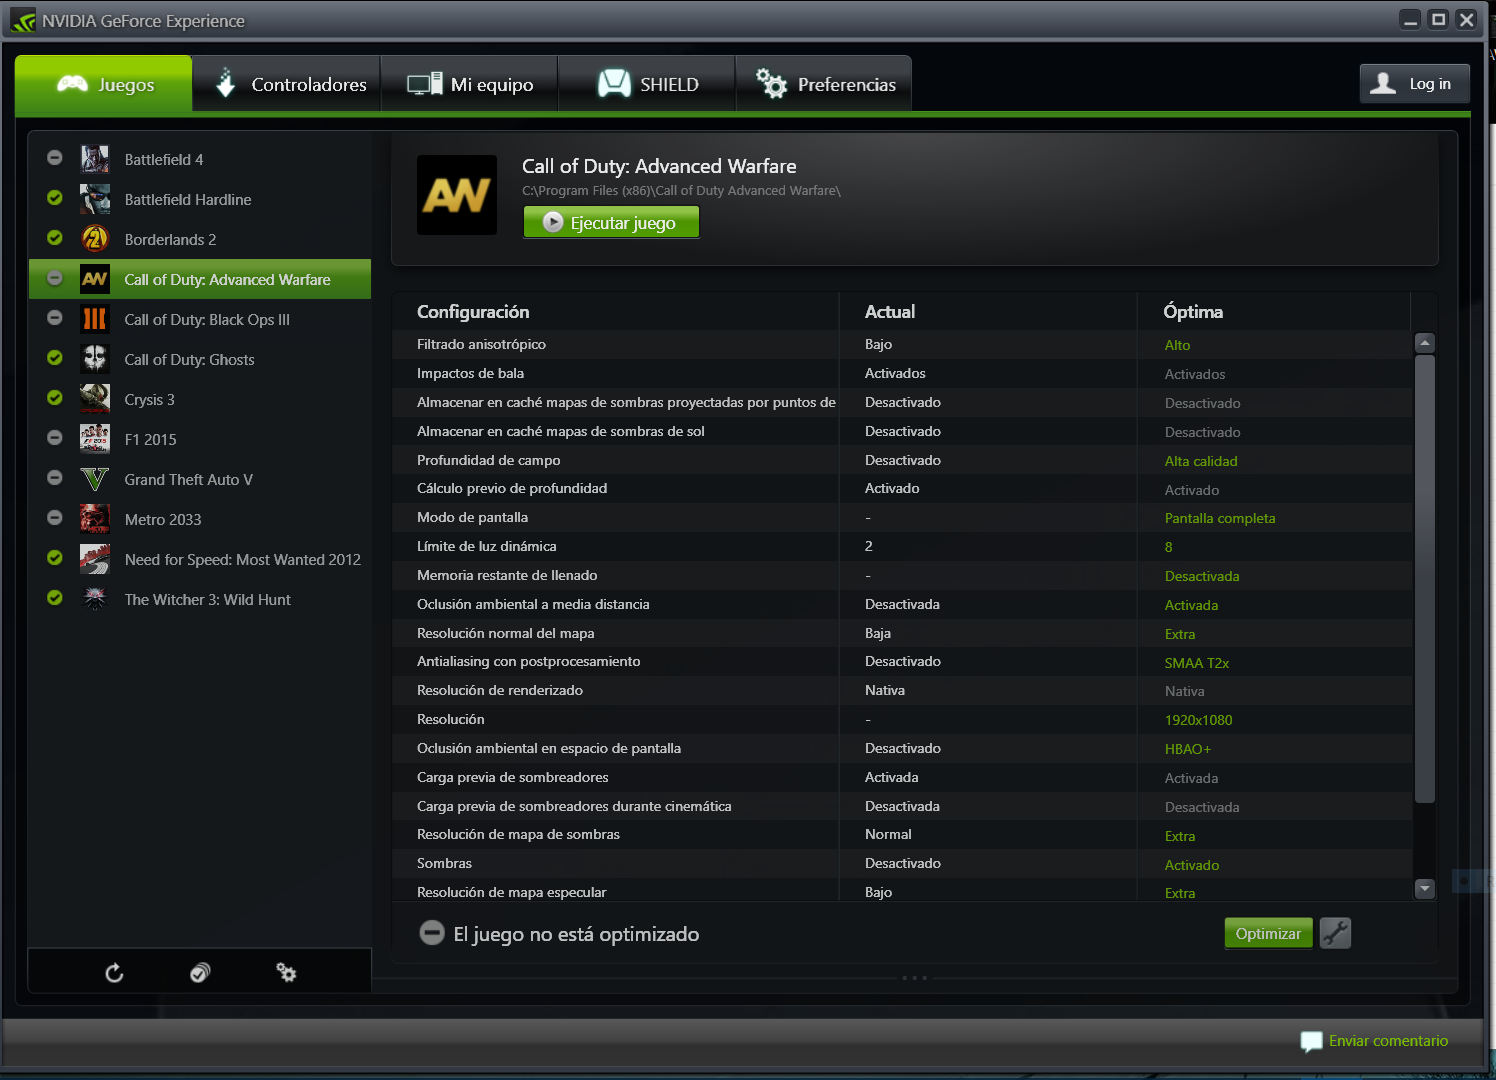Select Call of Duty: Black Ops III
Screen dimensions: 1496x1080
pos(207,320)
